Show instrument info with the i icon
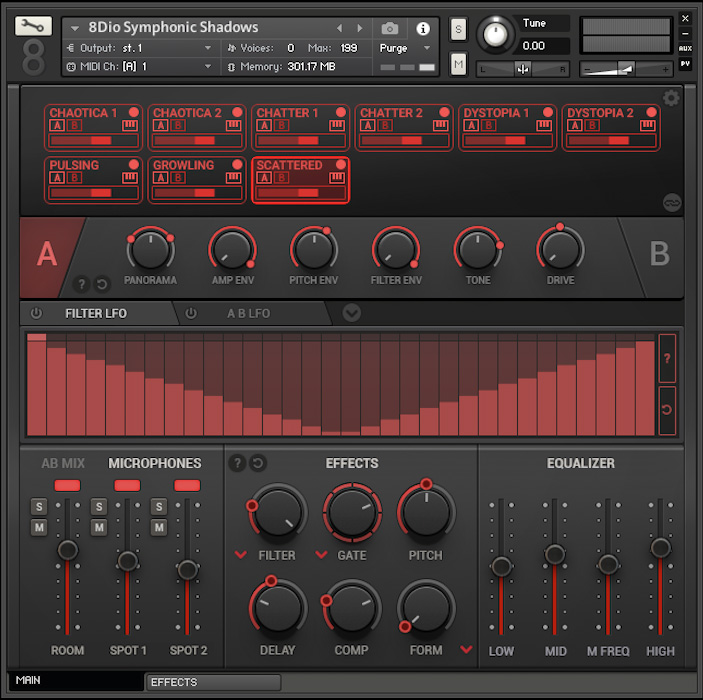Image resolution: width=703 pixels, height=700 pixels. [423, 29]
